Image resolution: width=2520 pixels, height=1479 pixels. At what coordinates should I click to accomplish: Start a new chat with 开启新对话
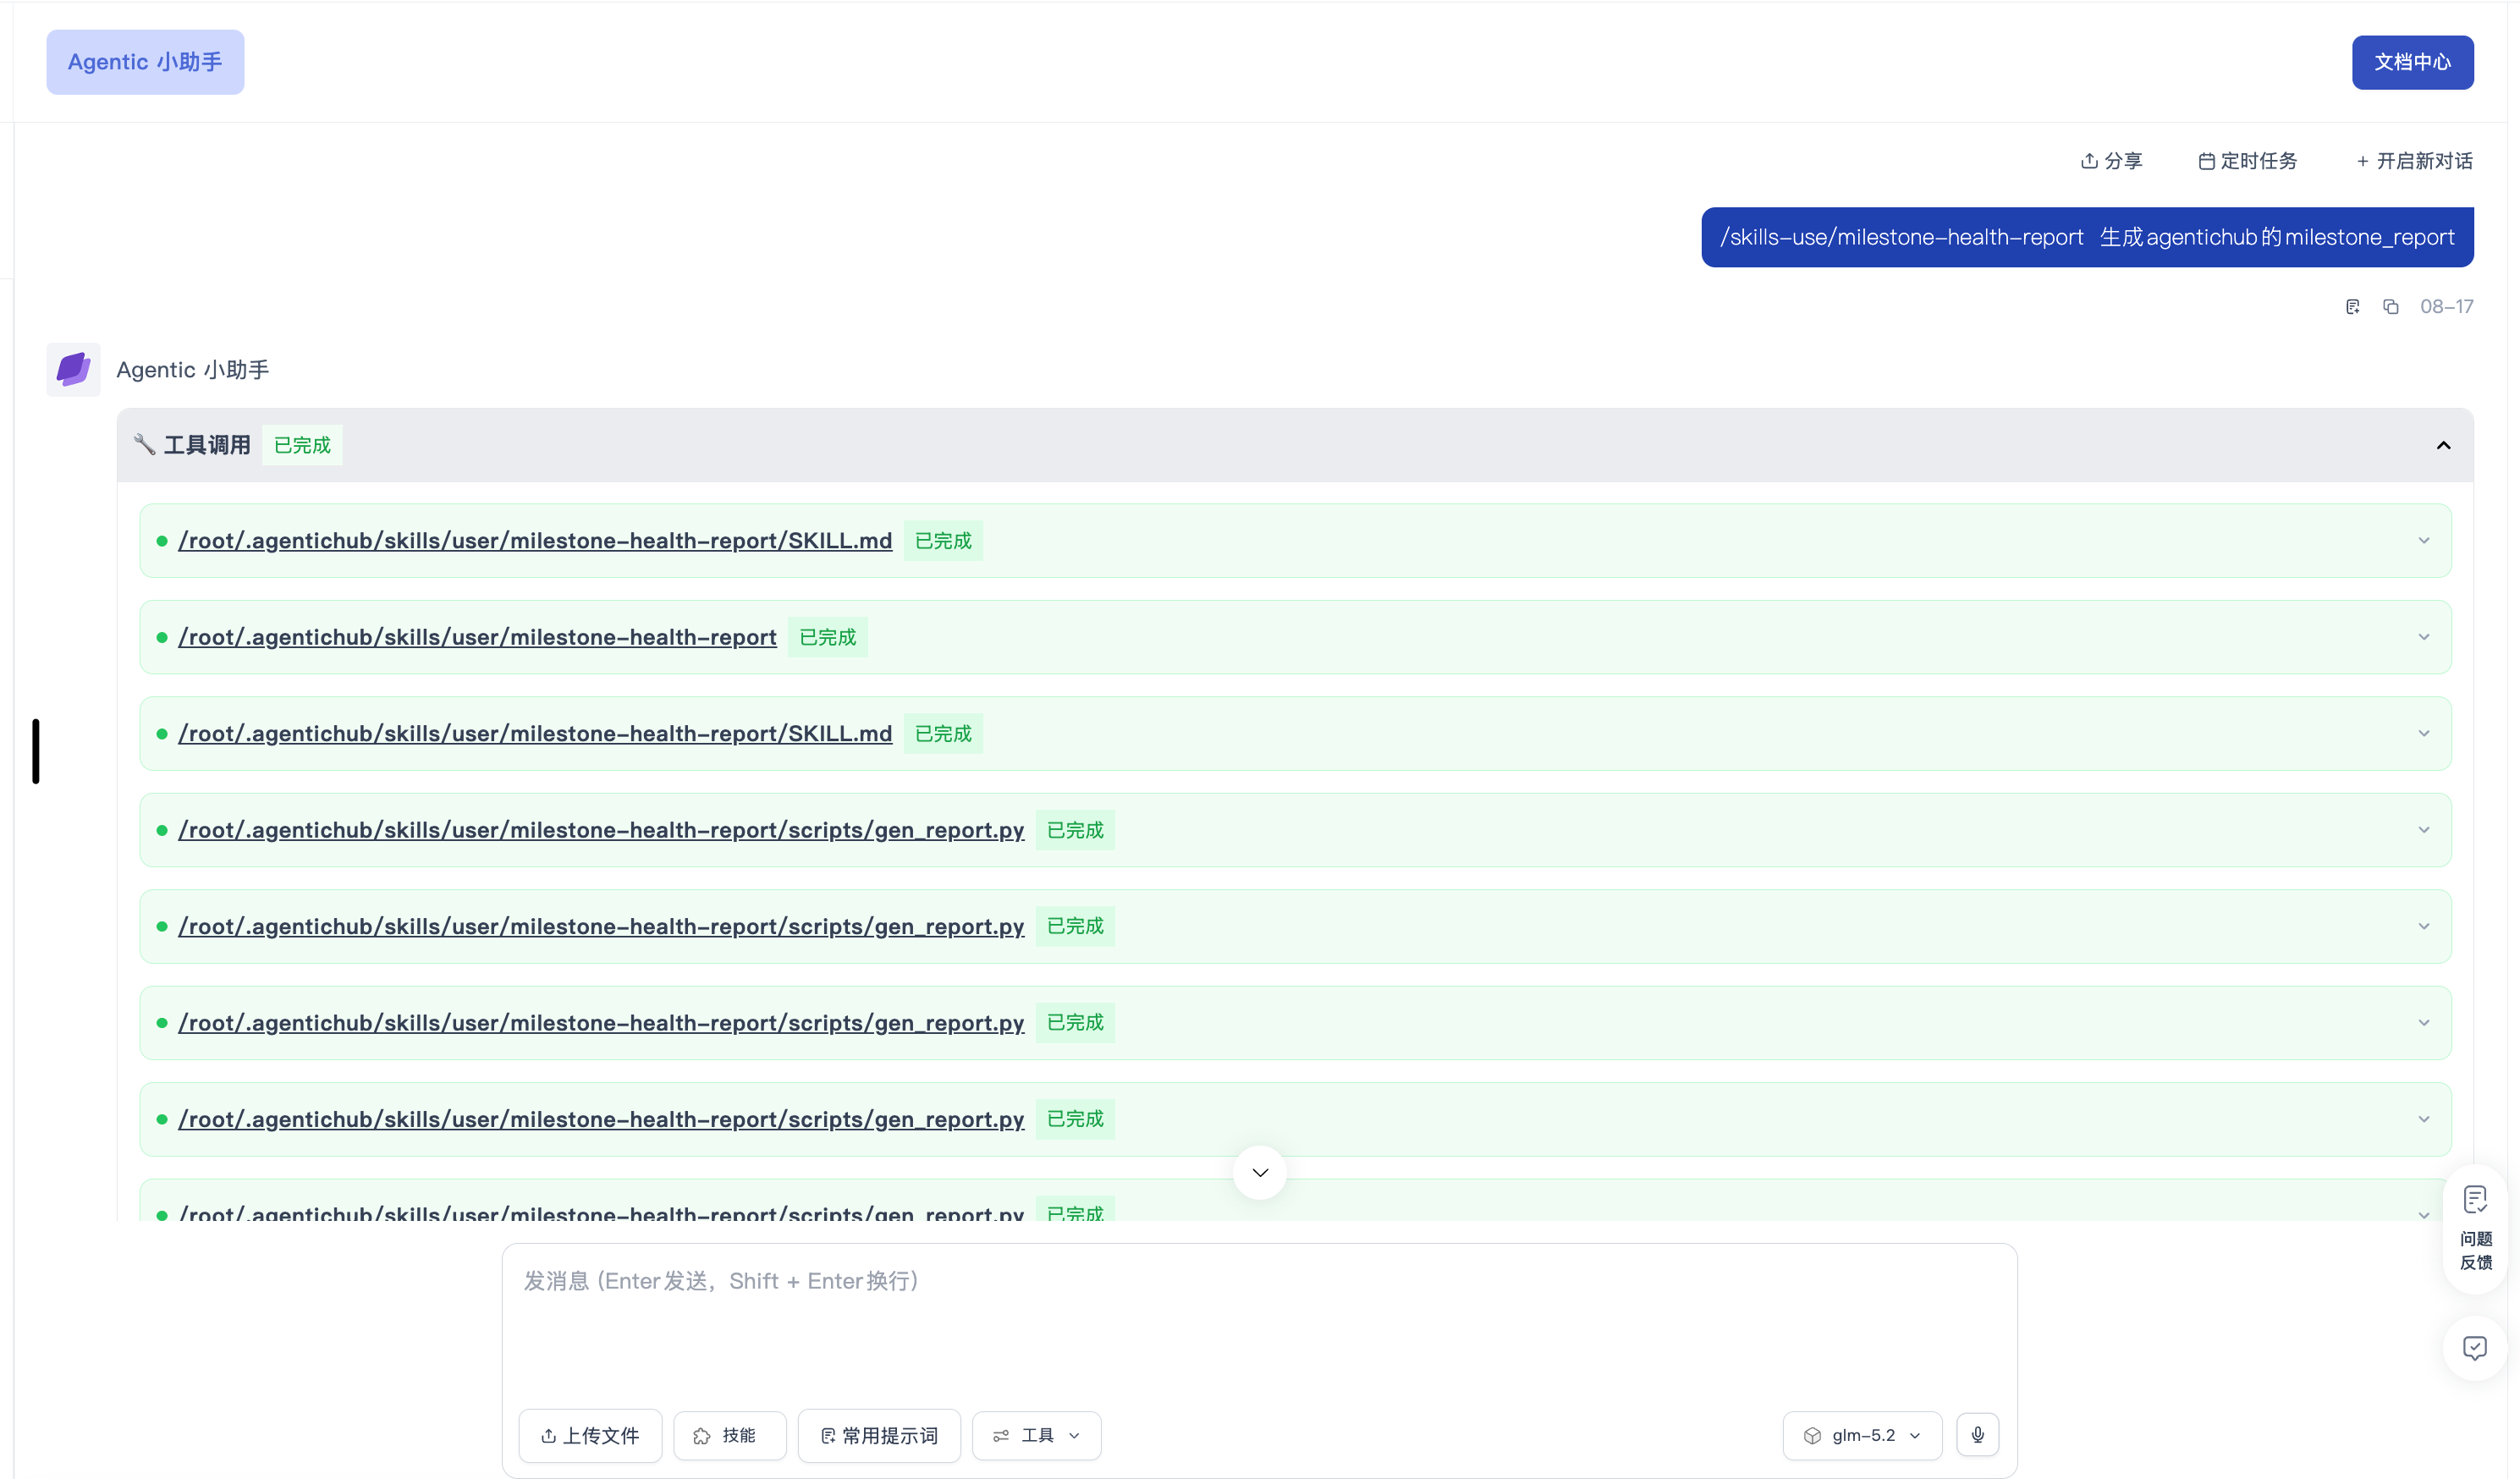tap(2414, 161)
